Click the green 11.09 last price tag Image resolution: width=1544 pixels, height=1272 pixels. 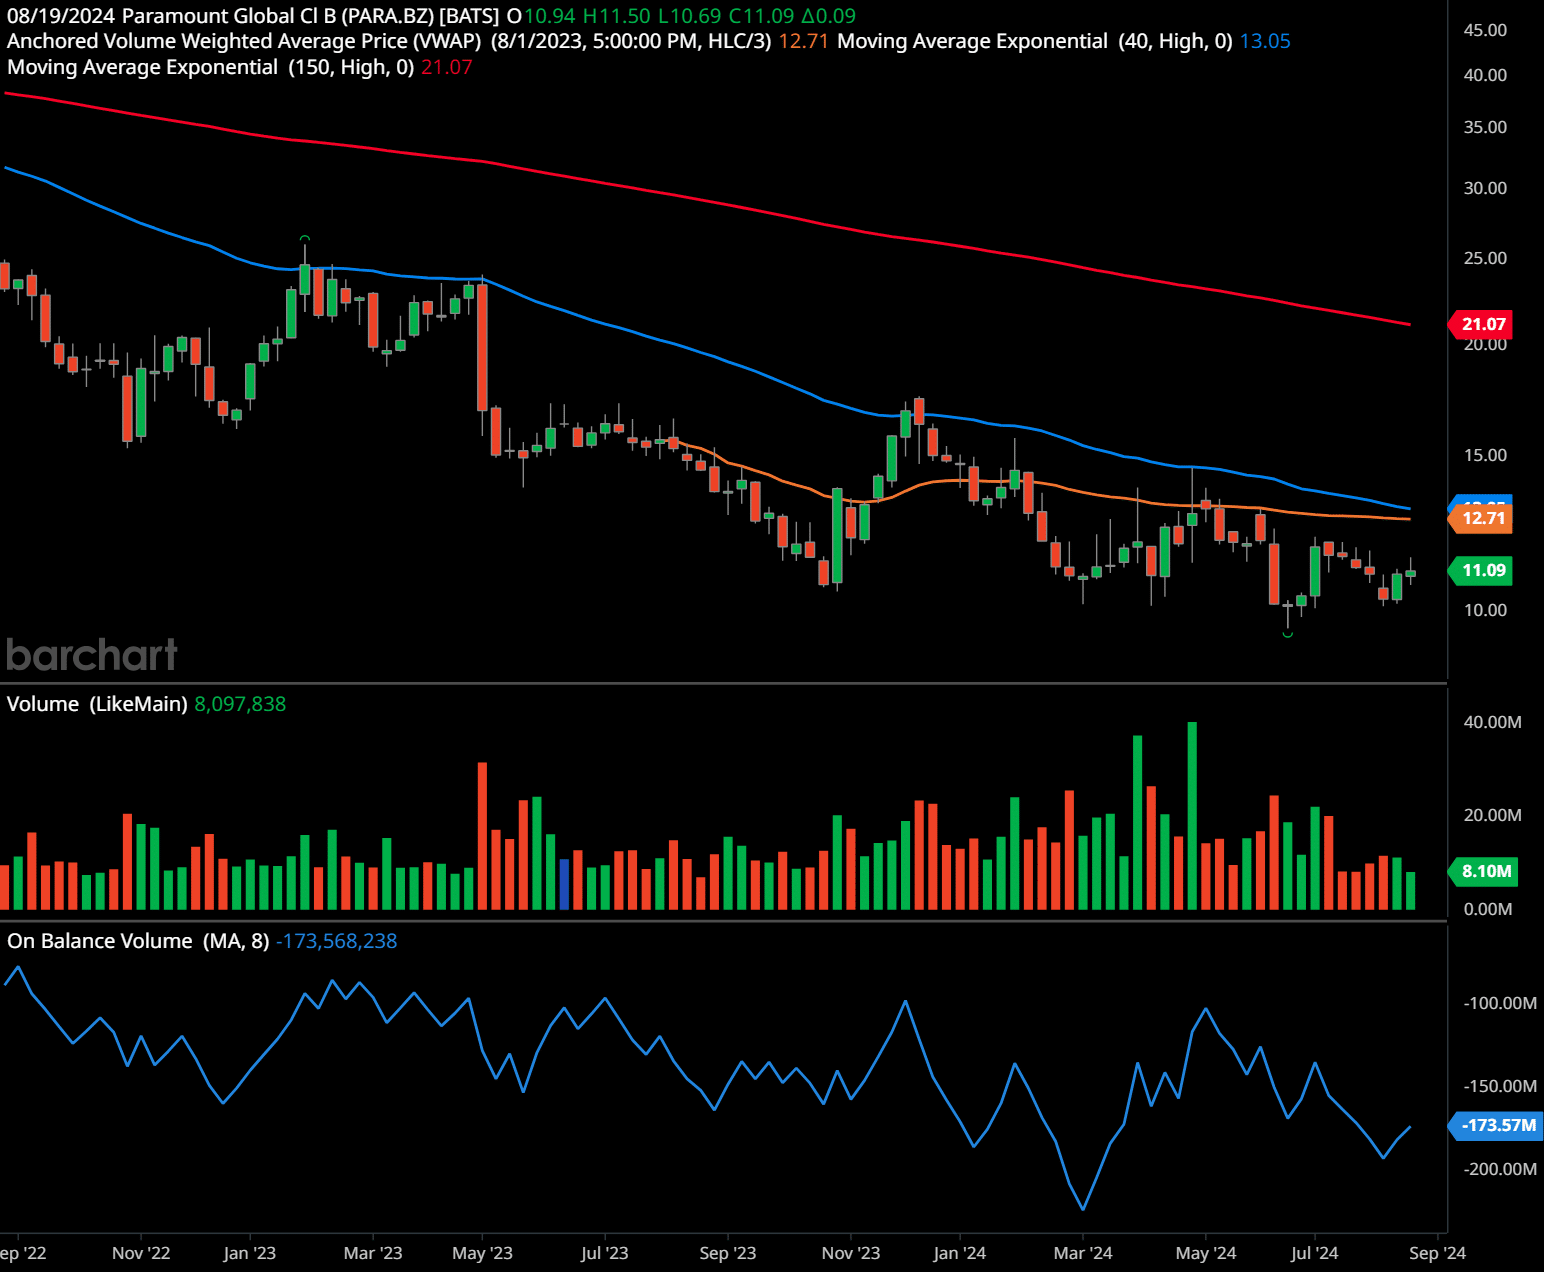pyautogui.click(x=1481, y=570)
